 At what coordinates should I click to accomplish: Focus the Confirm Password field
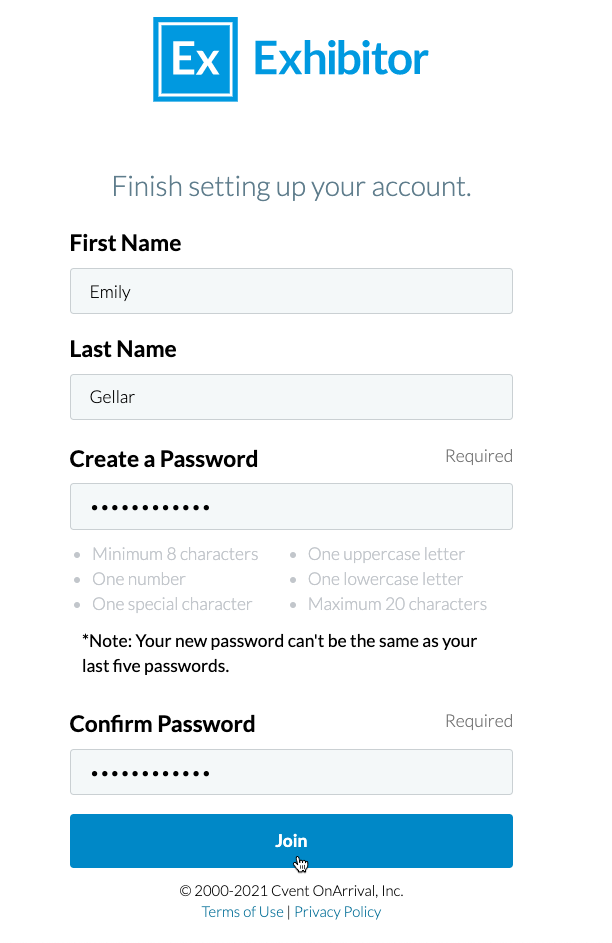point(291,771)
